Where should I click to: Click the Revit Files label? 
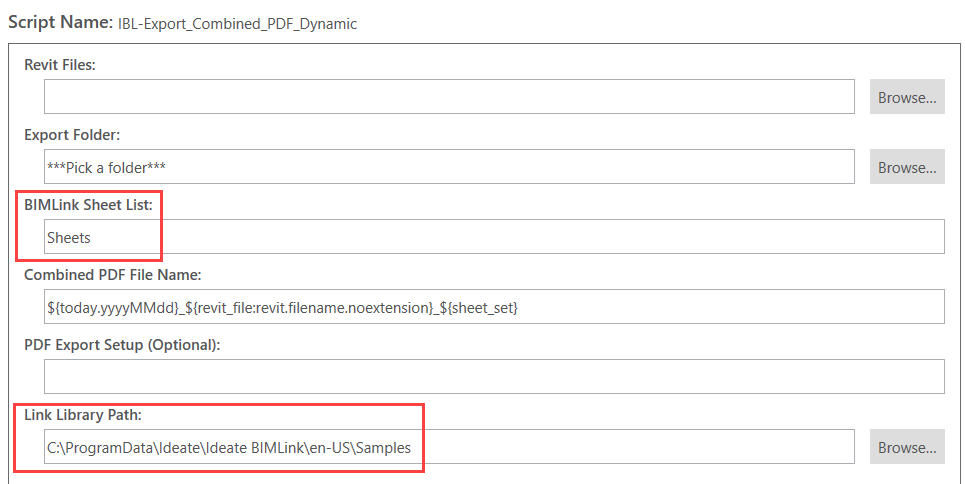point(60,65)
